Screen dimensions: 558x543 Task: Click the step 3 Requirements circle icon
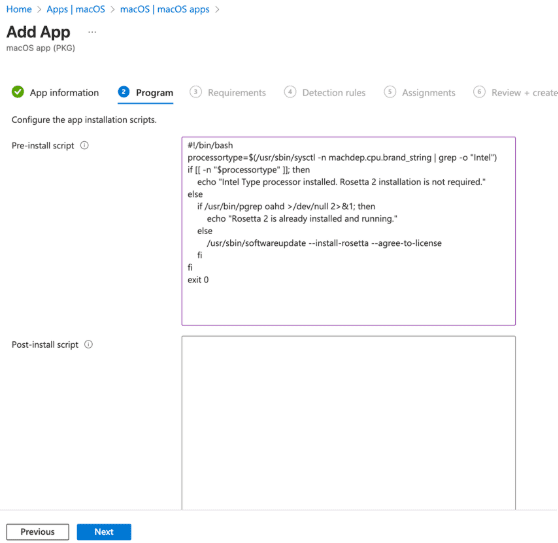coord(195,92)
